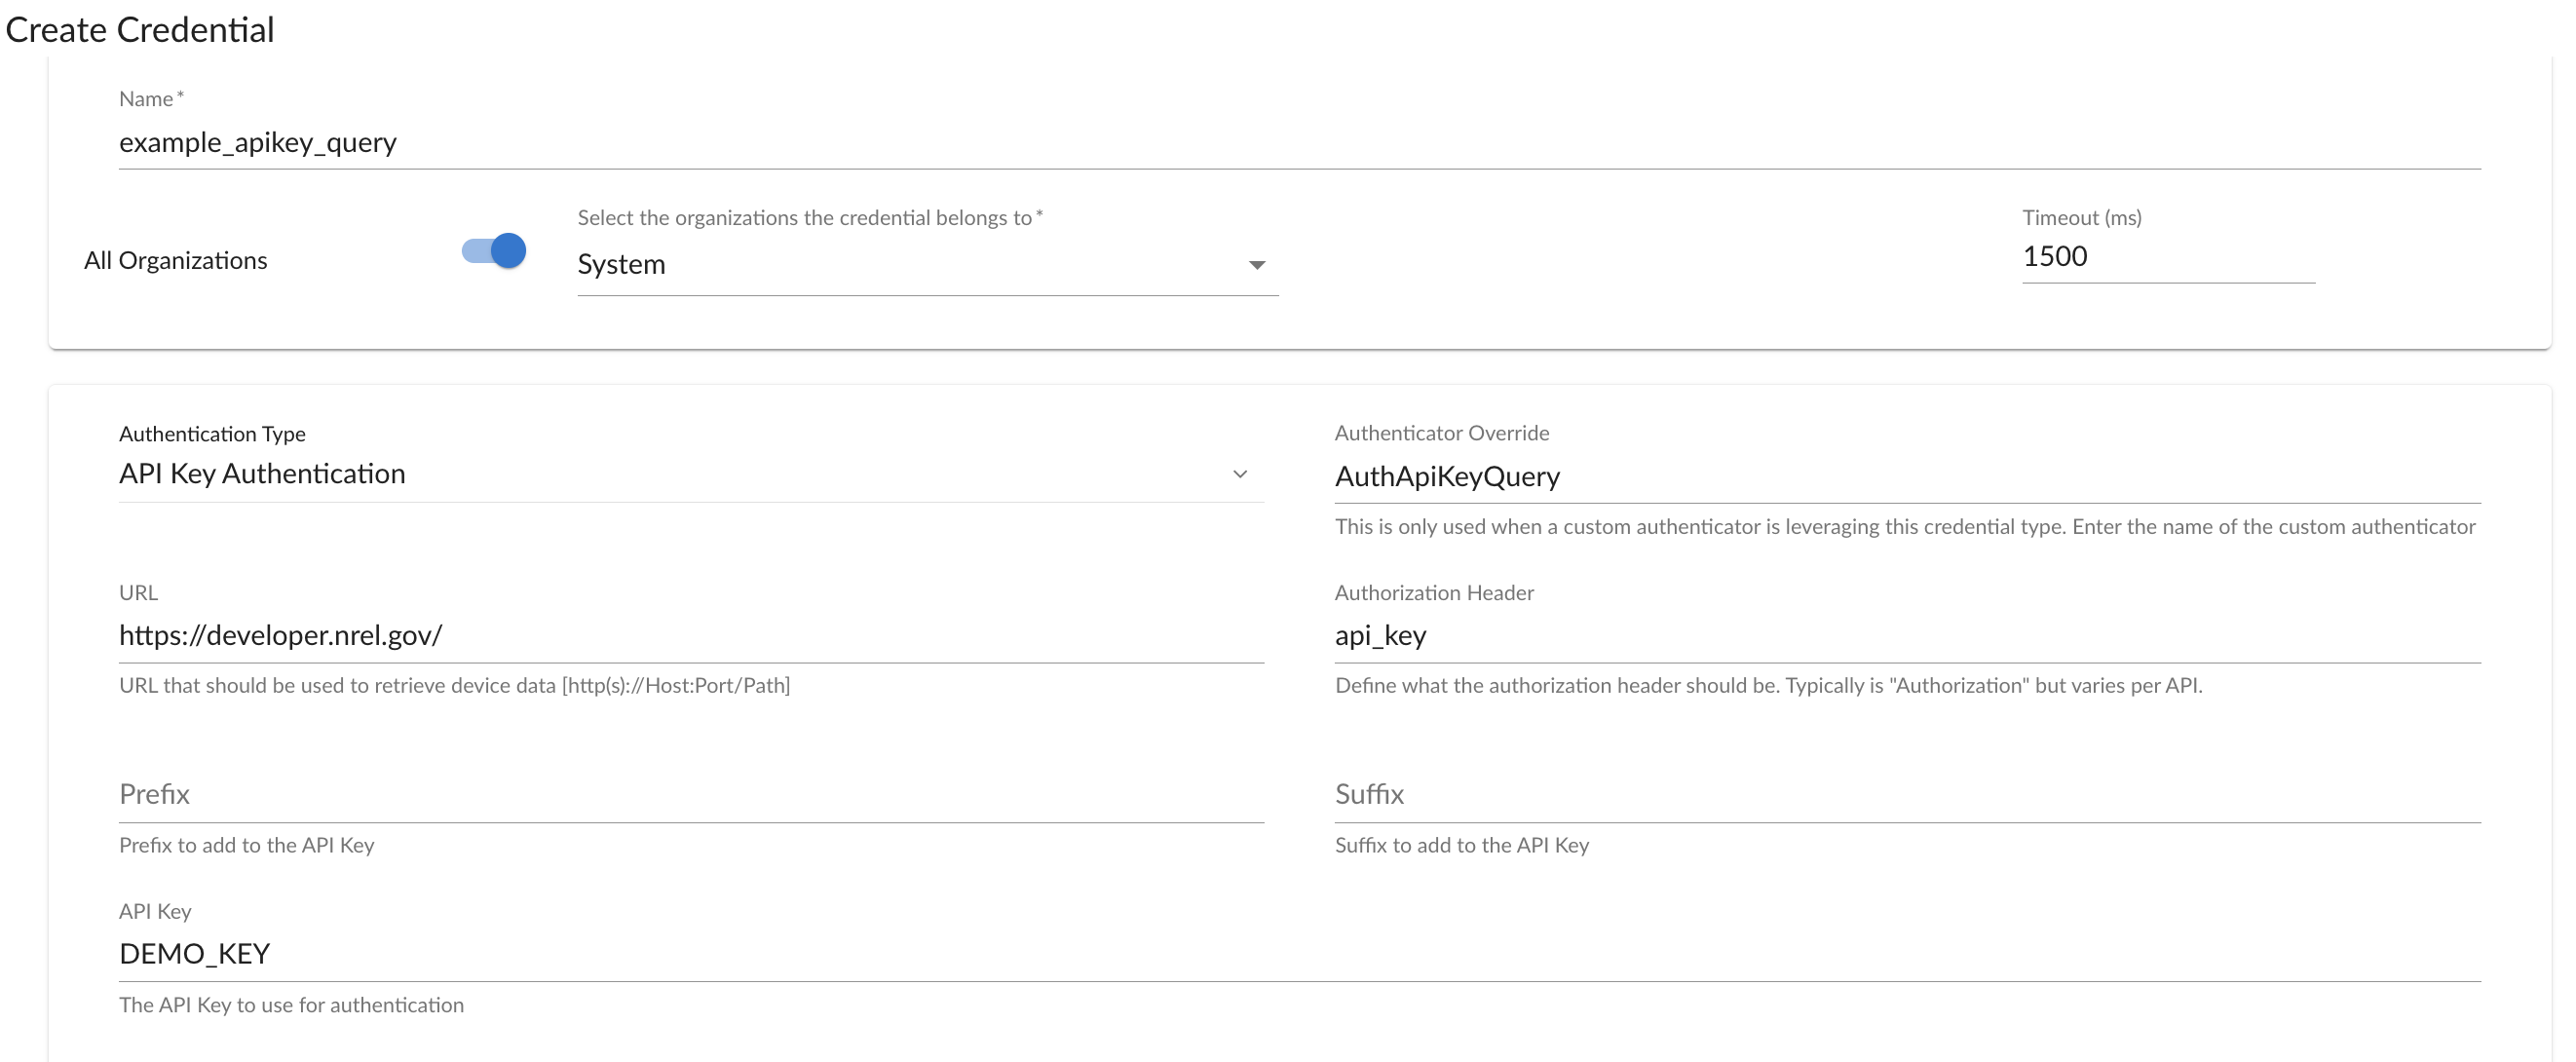Click the Authentication Type label
Image resolution: width=2576 pixels, height=1062 pixels.
[212, 434]
